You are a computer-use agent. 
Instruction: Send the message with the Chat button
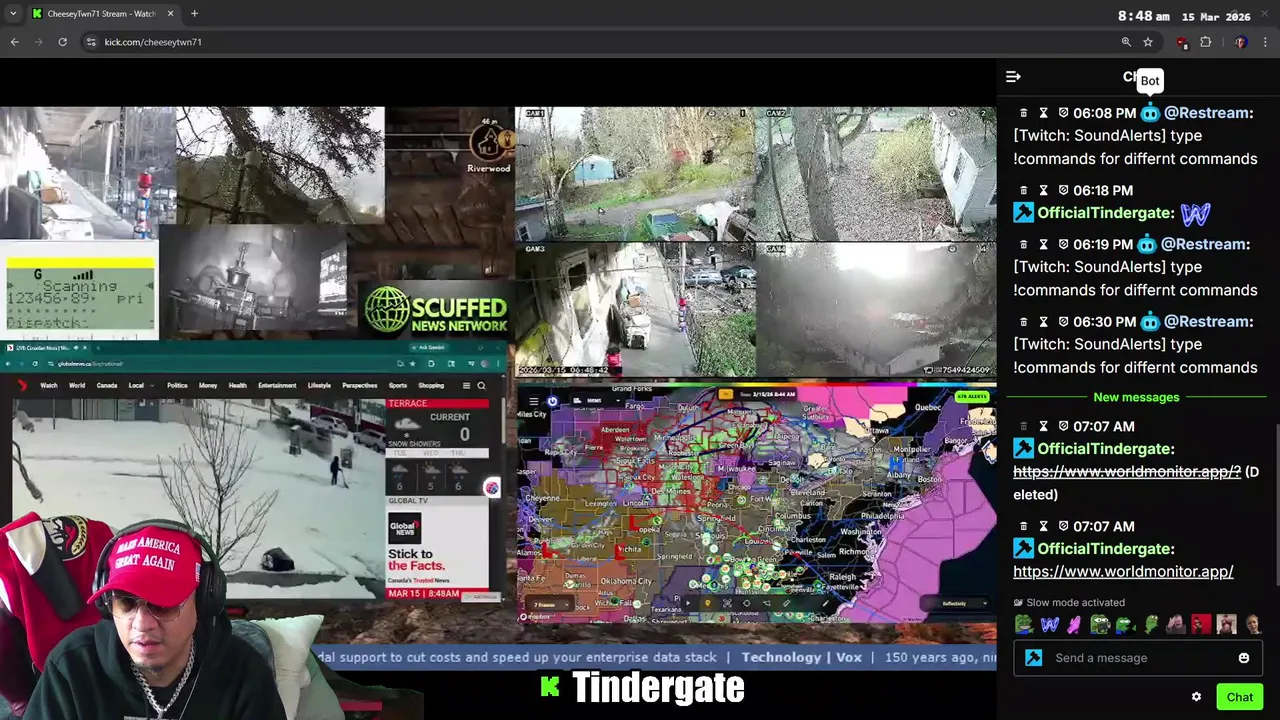coord(1240,697)
